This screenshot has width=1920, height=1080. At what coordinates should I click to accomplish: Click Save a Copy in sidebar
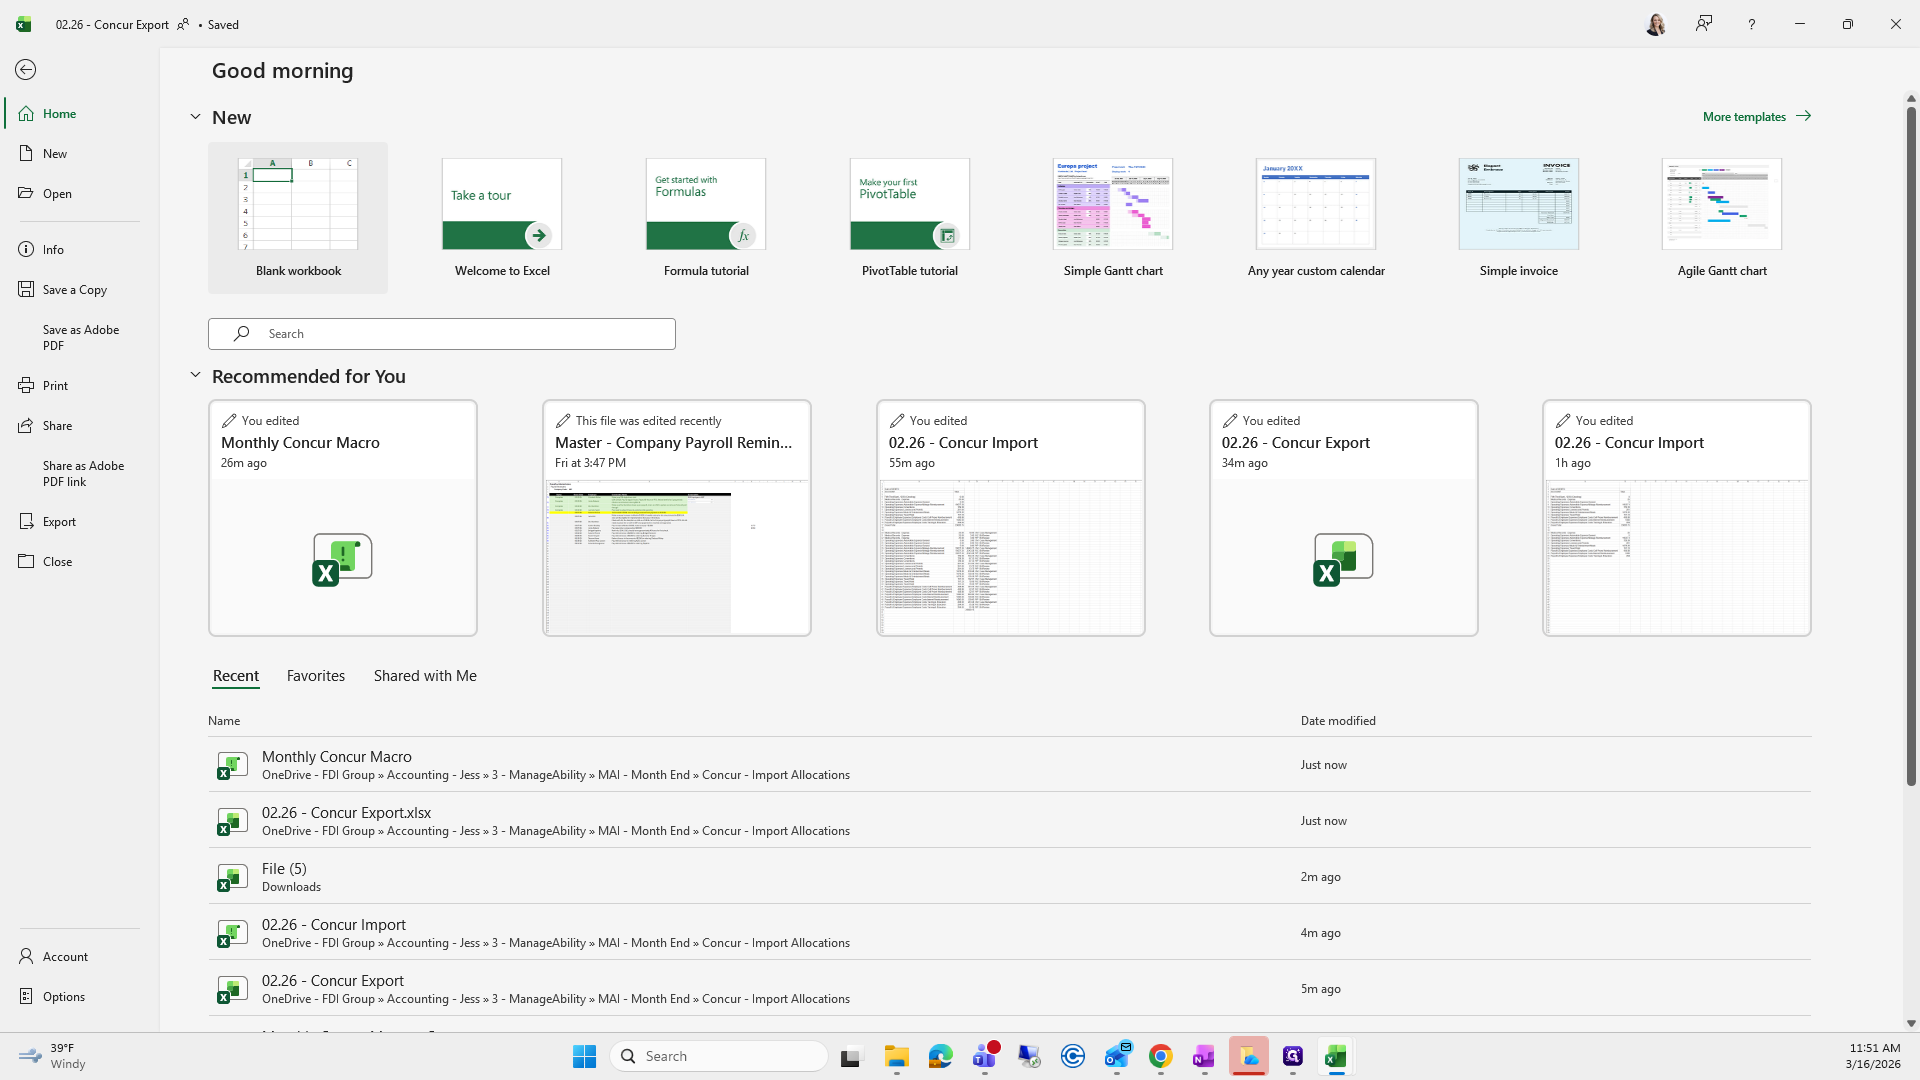point(74,290)
